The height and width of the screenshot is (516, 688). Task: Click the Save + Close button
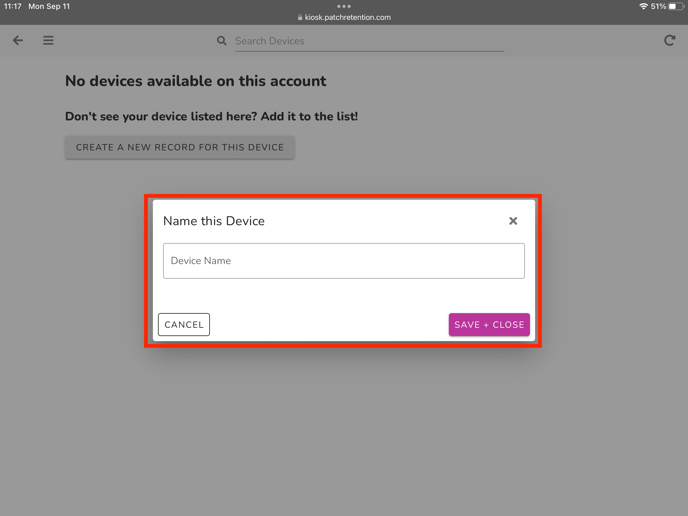pyautogui.click(x=489, y=324)
